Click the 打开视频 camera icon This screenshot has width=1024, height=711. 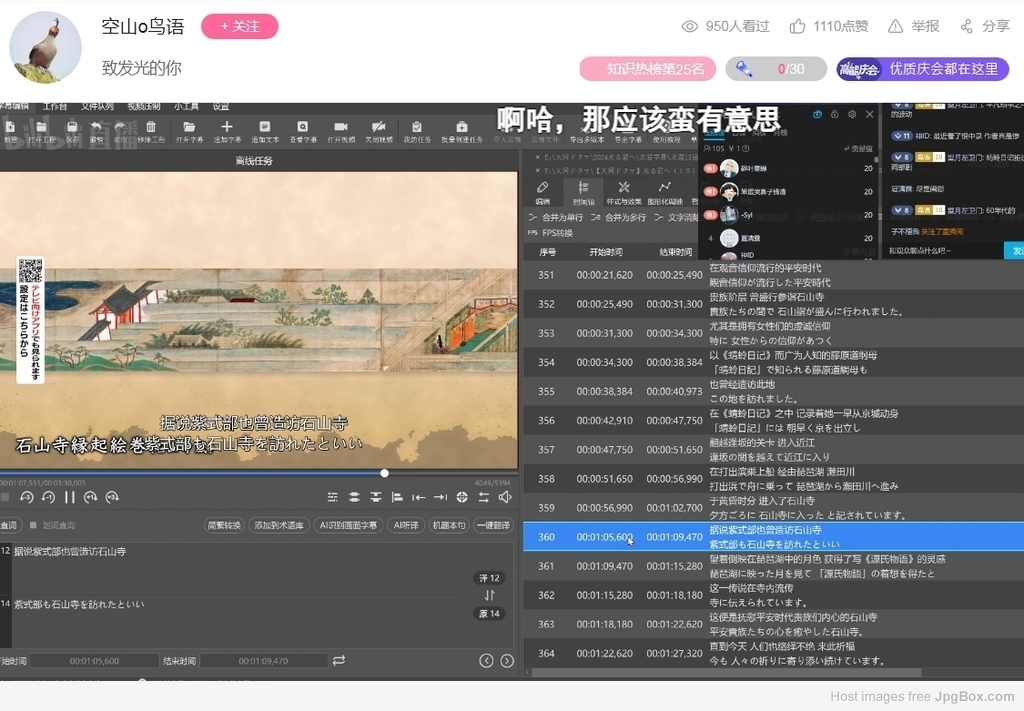pos(341,127)
